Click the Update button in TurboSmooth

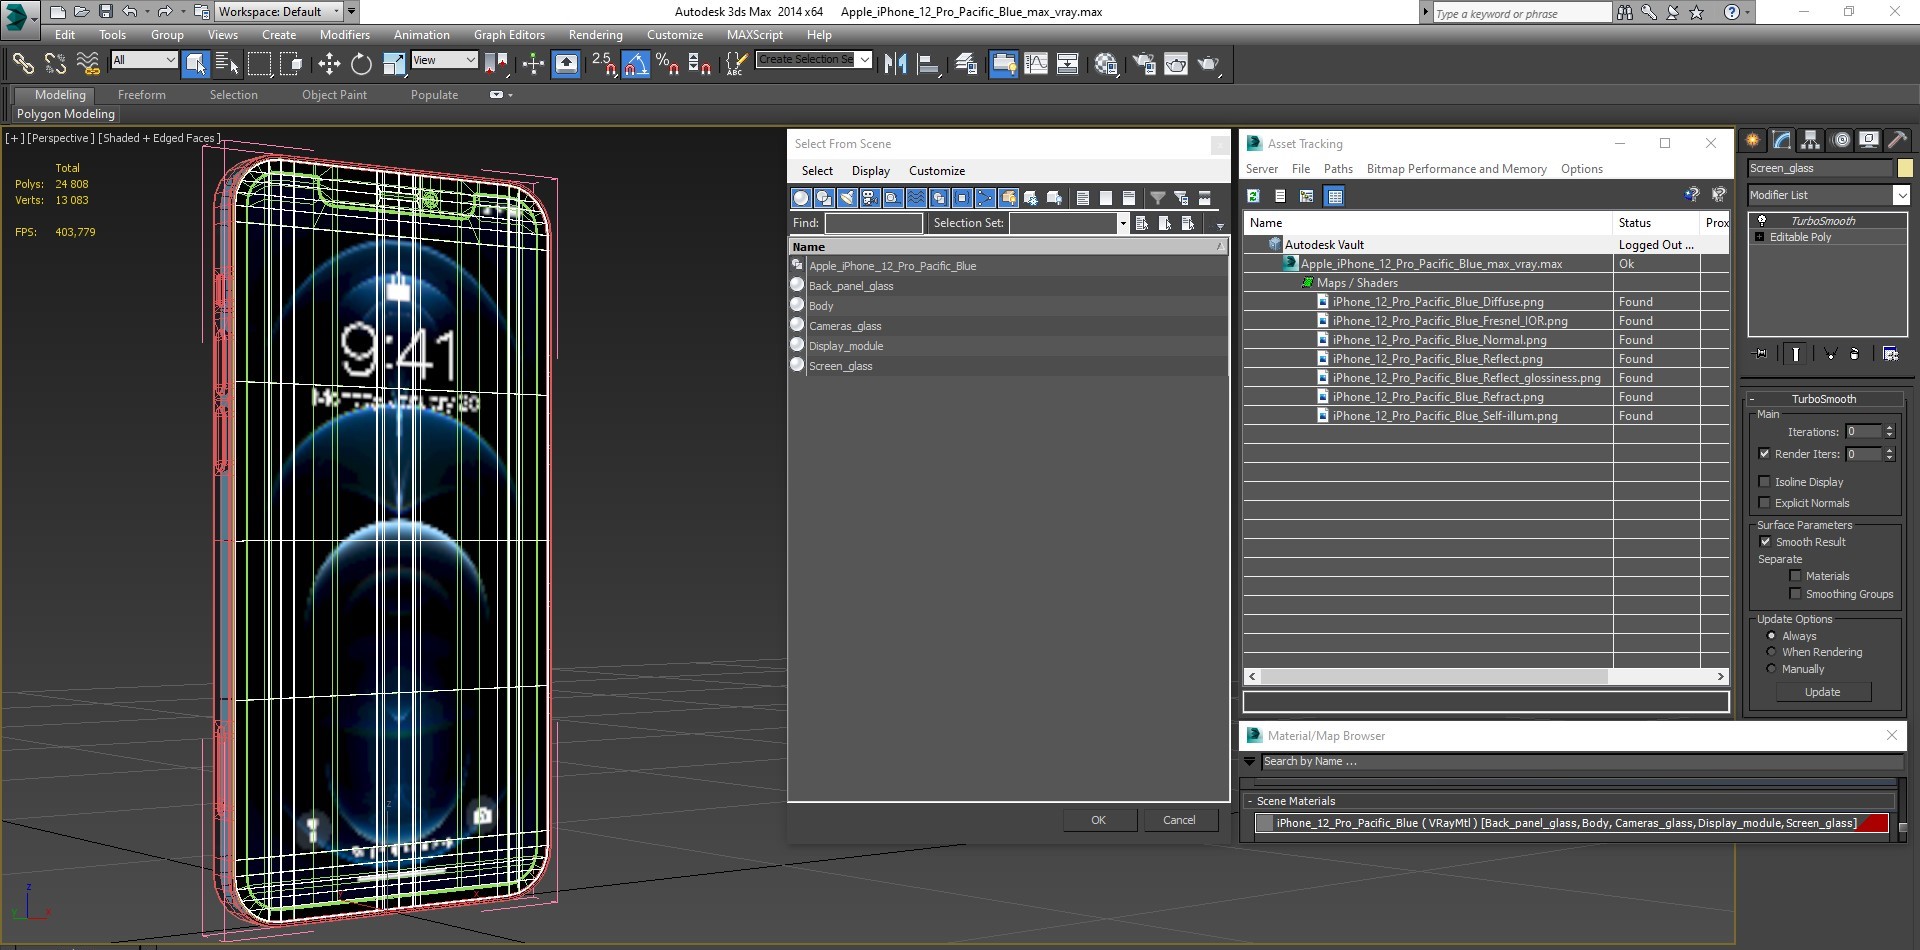(1822, 692)
